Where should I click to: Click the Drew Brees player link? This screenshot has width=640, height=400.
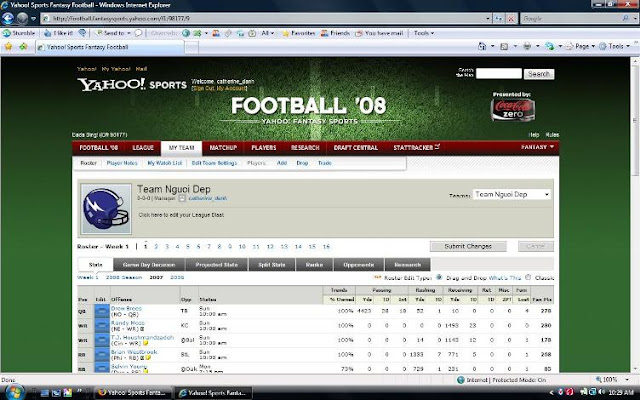click(126, 309)
